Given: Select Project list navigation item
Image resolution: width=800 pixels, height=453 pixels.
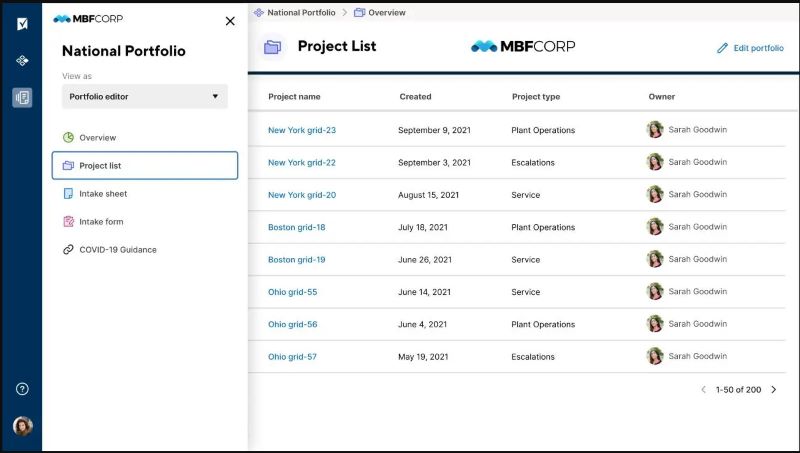Looking at the screenshot, I should 145,165.
